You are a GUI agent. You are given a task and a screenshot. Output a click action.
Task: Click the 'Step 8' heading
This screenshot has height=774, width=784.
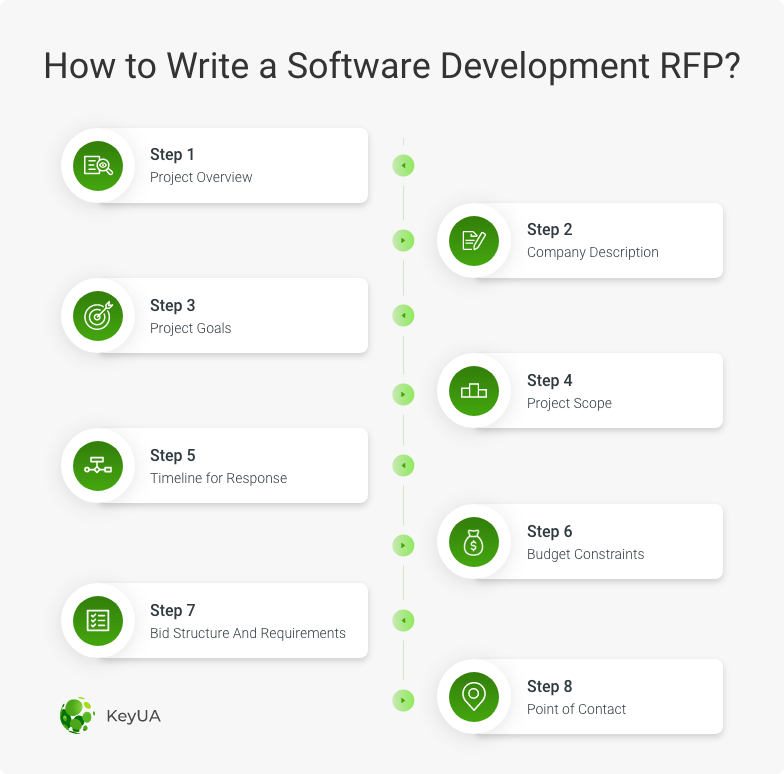pyautogui.click(x=550, y=686)
